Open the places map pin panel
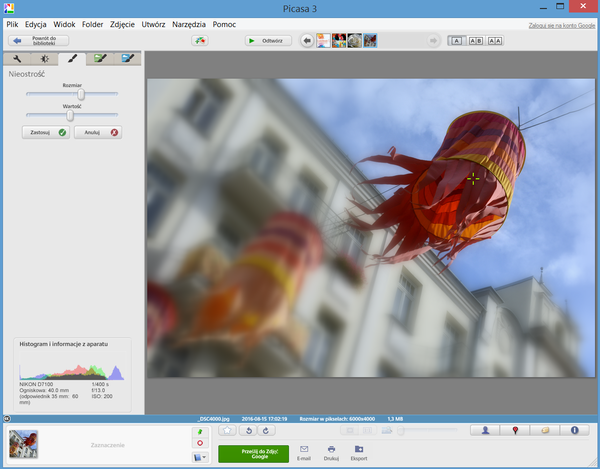The image size is (600, 469). click(515, 430)
